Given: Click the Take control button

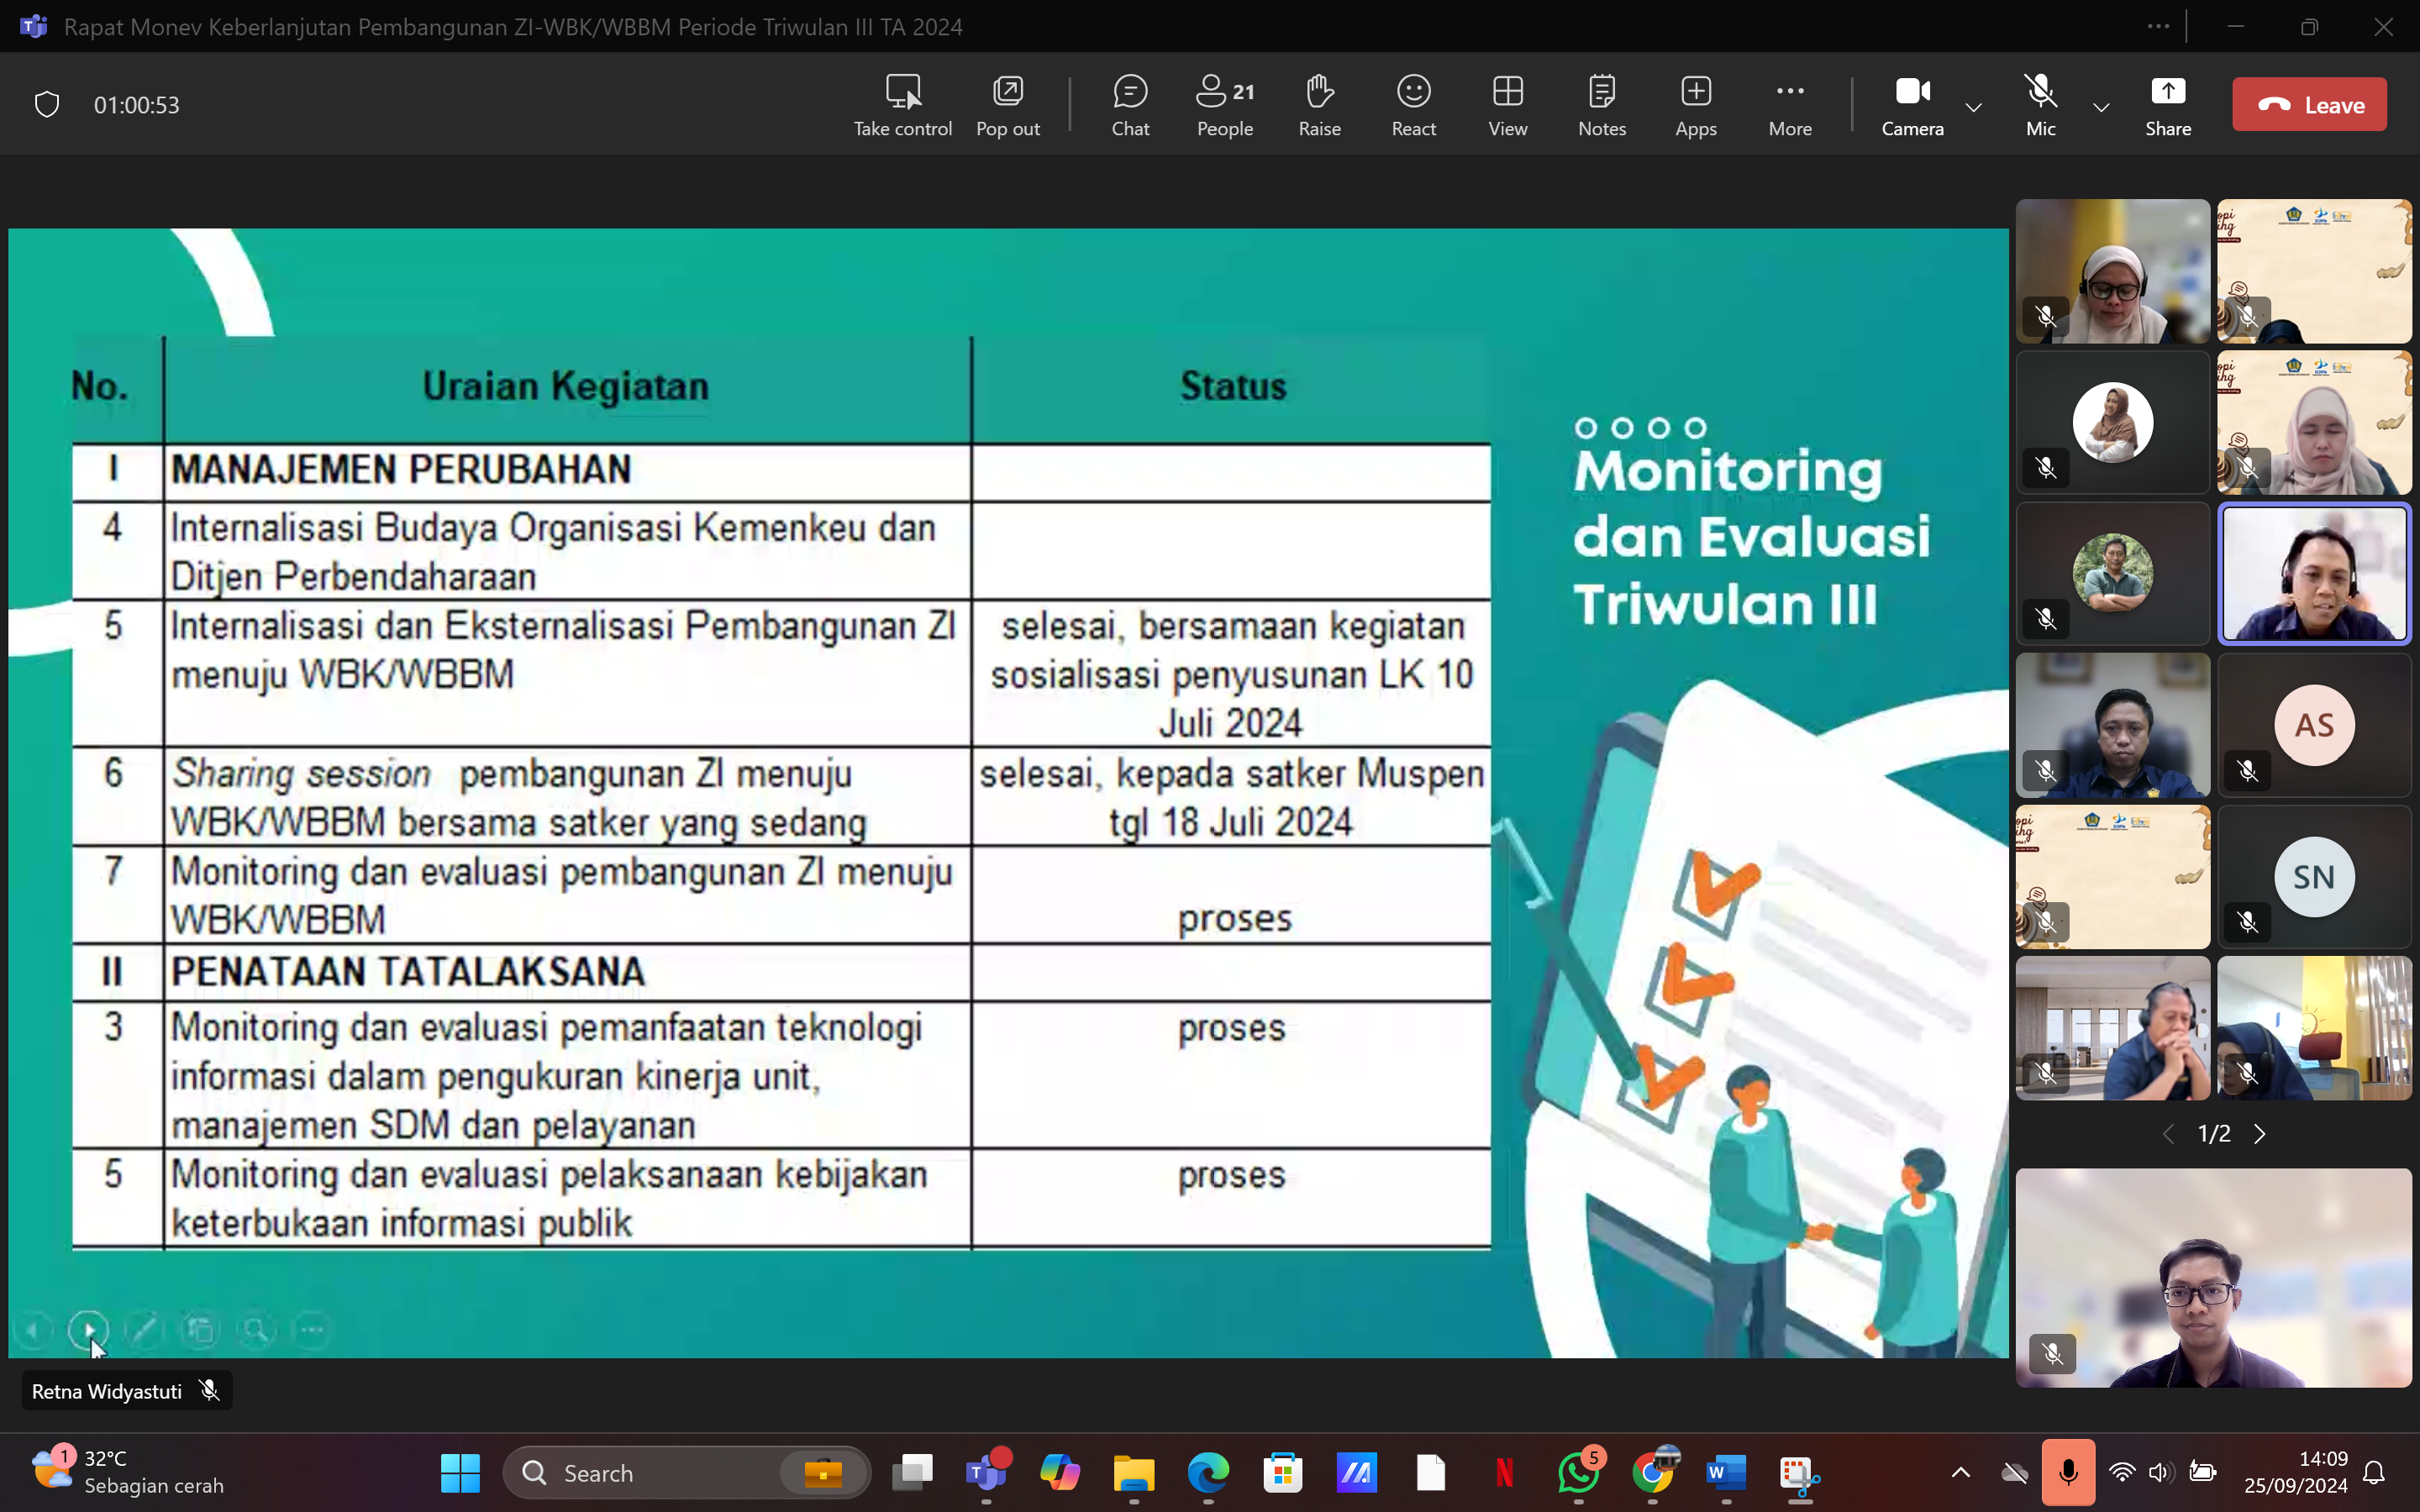Looking at the screenshot, I should click(x=902, y=105).
